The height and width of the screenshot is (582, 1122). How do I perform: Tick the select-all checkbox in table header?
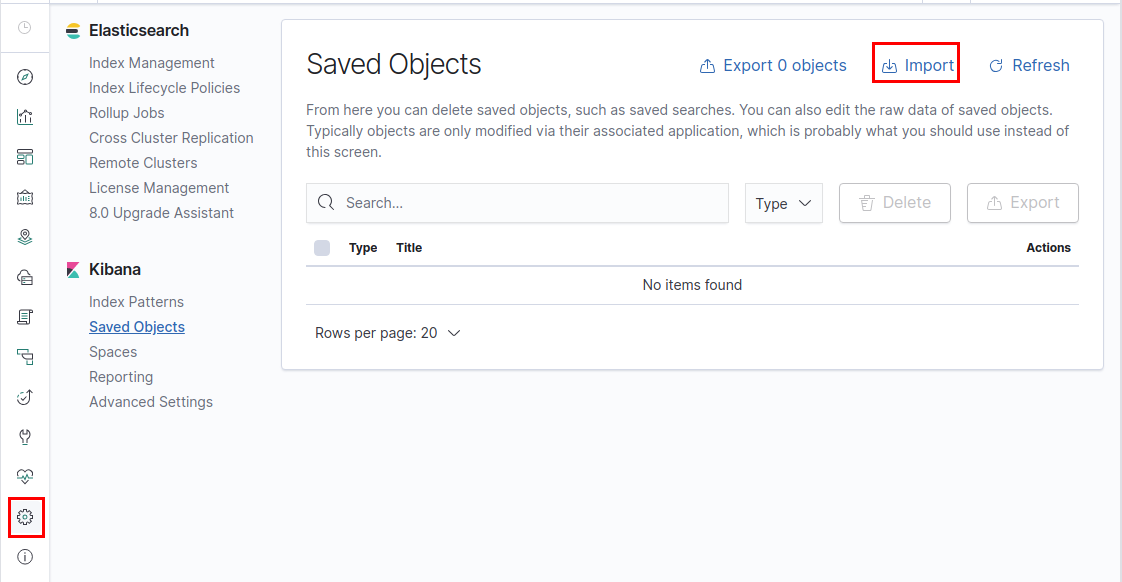click(322, 248)
